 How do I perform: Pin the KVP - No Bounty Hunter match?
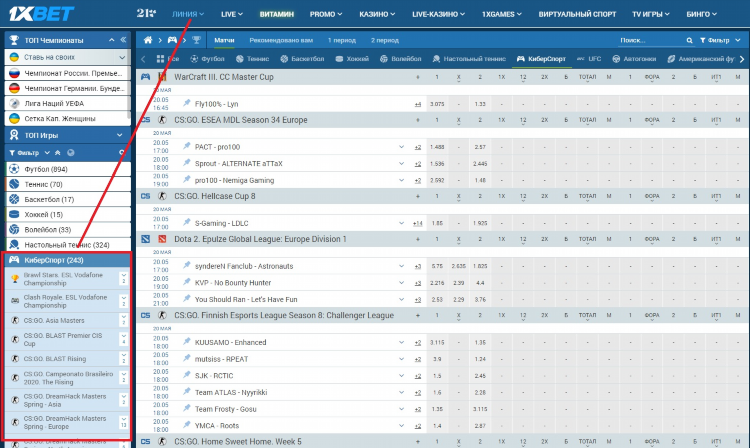[187, 282]
